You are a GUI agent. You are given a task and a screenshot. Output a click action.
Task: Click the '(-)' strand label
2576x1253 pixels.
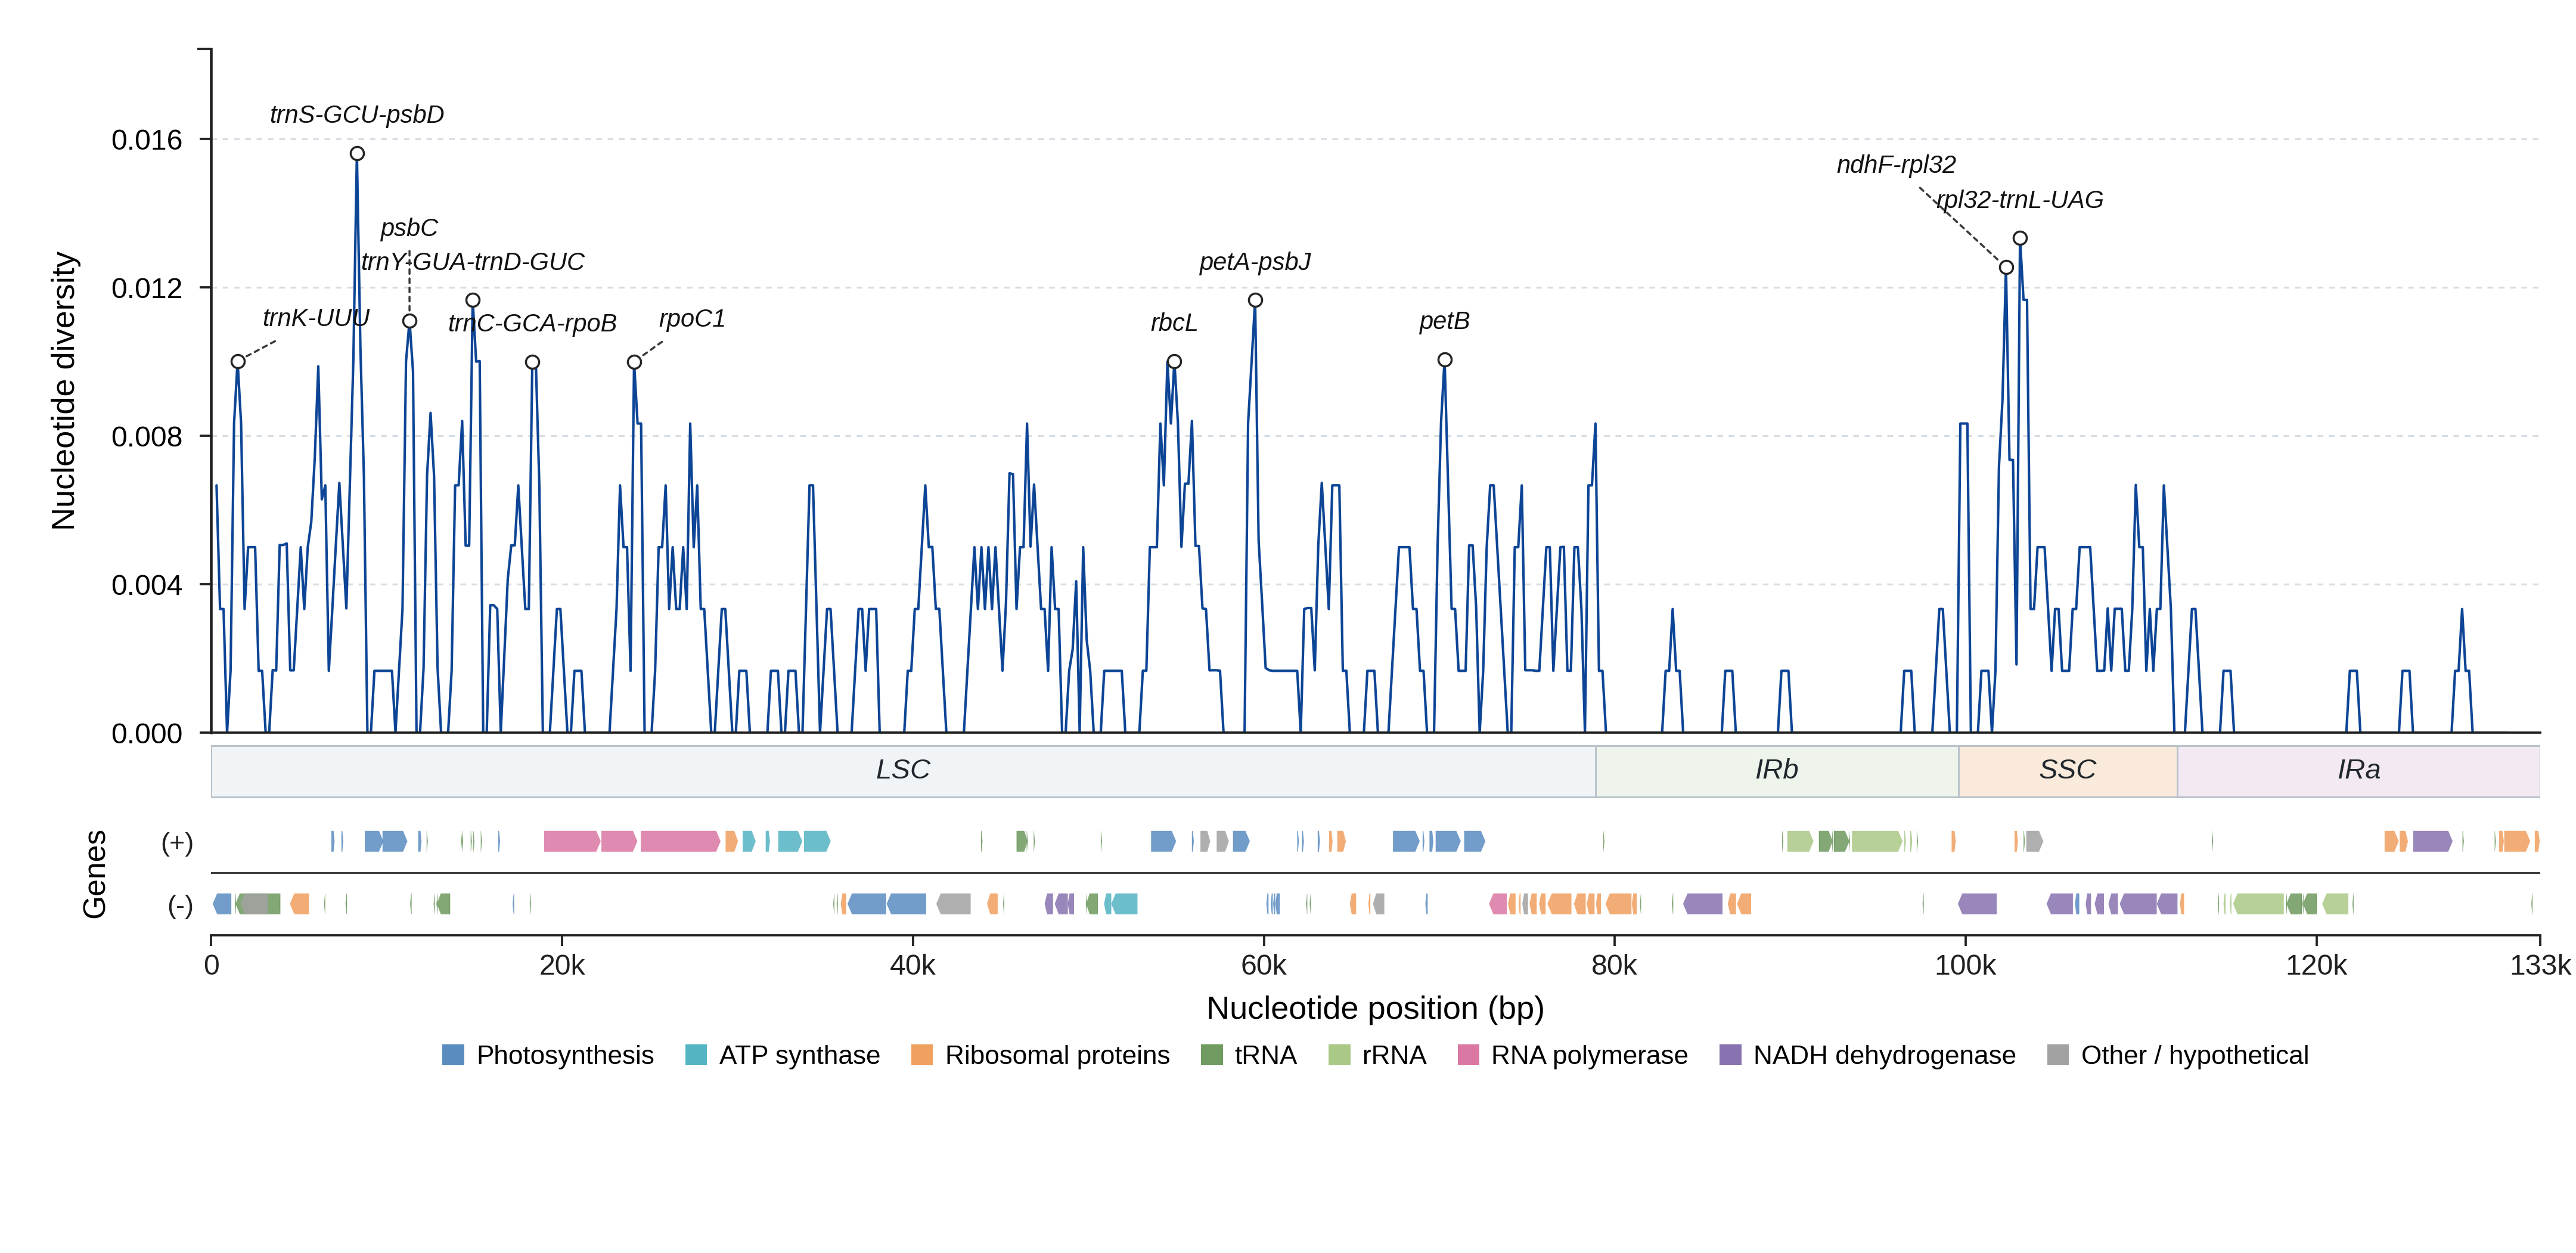point(180,906)
